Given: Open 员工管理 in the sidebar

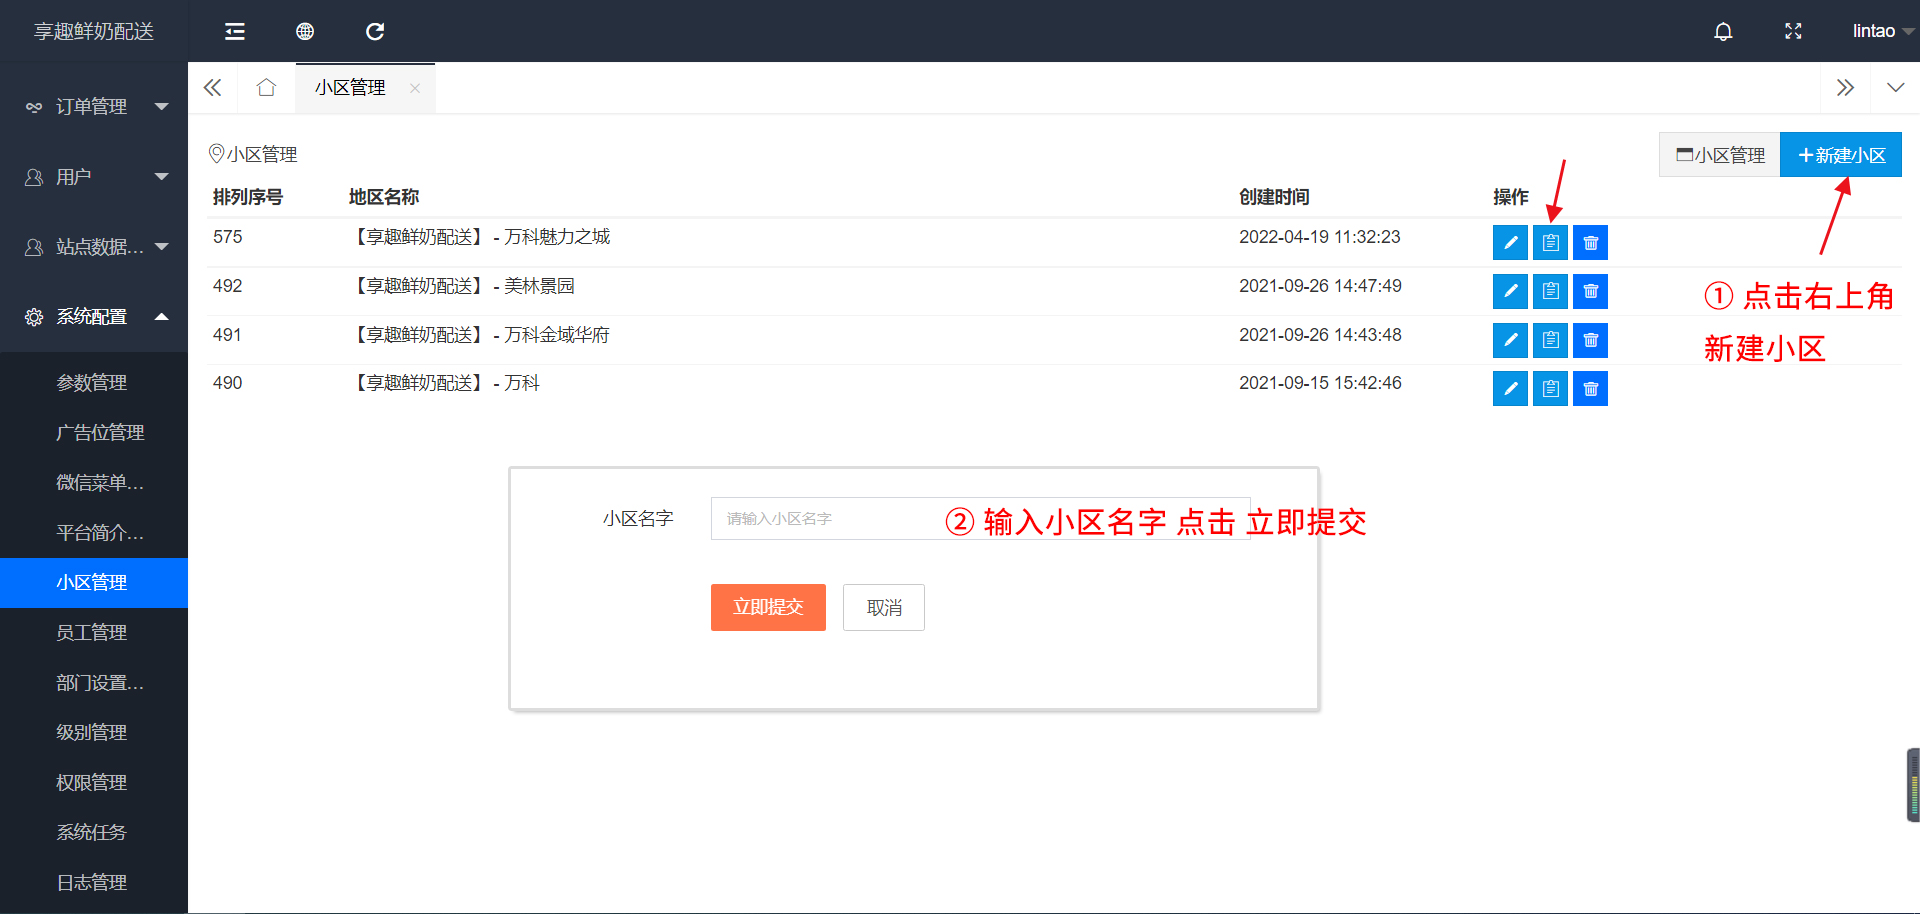Looking at the screenshot, I should pyautogui.click(x=92, y=633).
